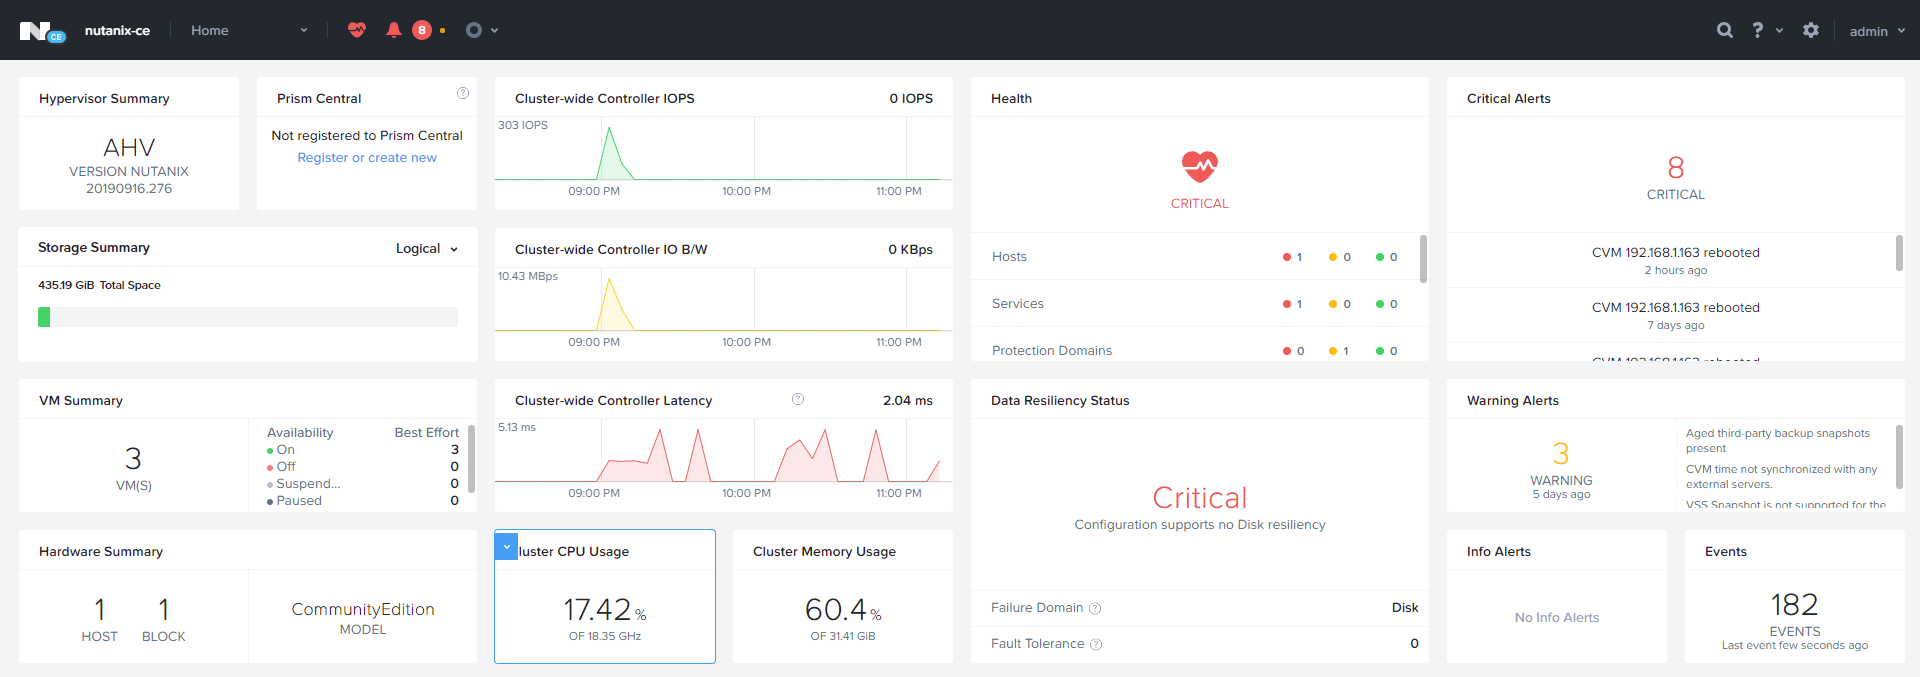
Task: Open the alerts bell icon
Action: tap(394, 30)
